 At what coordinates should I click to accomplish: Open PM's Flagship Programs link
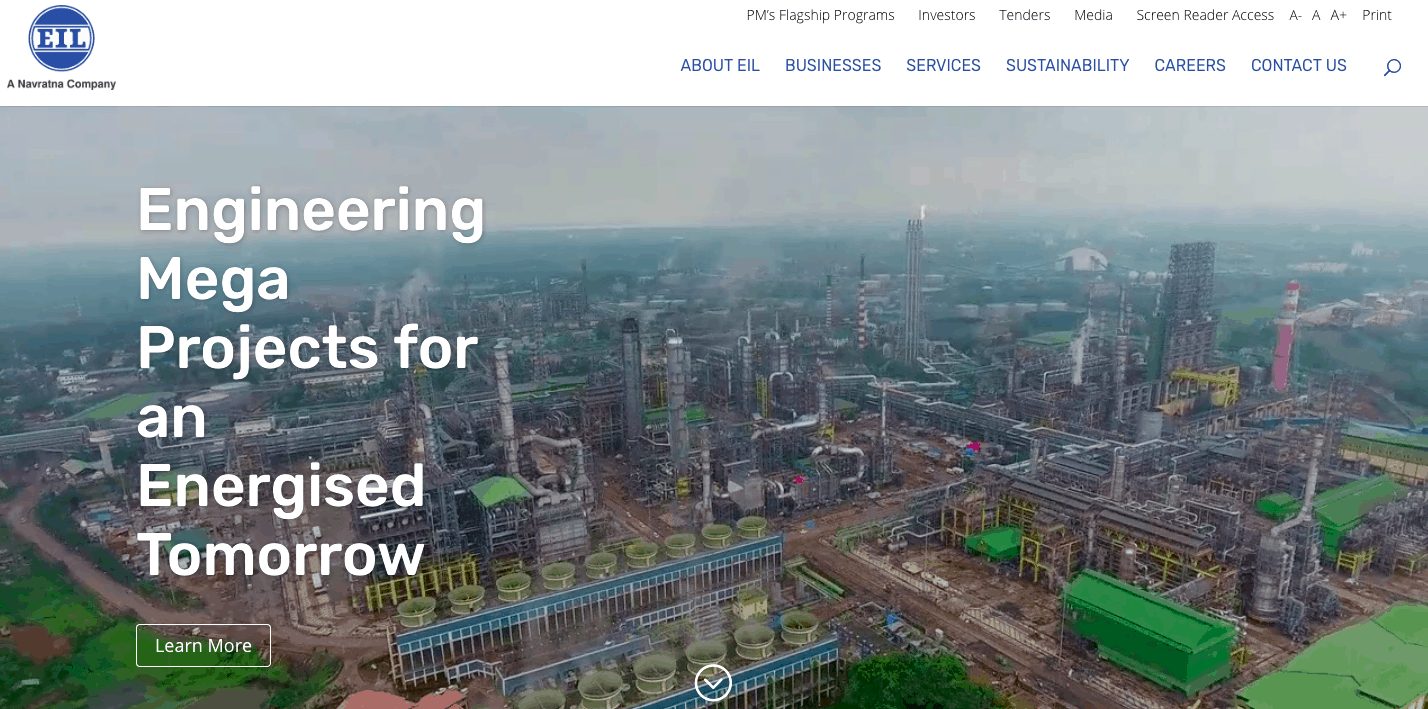[820, 15]
